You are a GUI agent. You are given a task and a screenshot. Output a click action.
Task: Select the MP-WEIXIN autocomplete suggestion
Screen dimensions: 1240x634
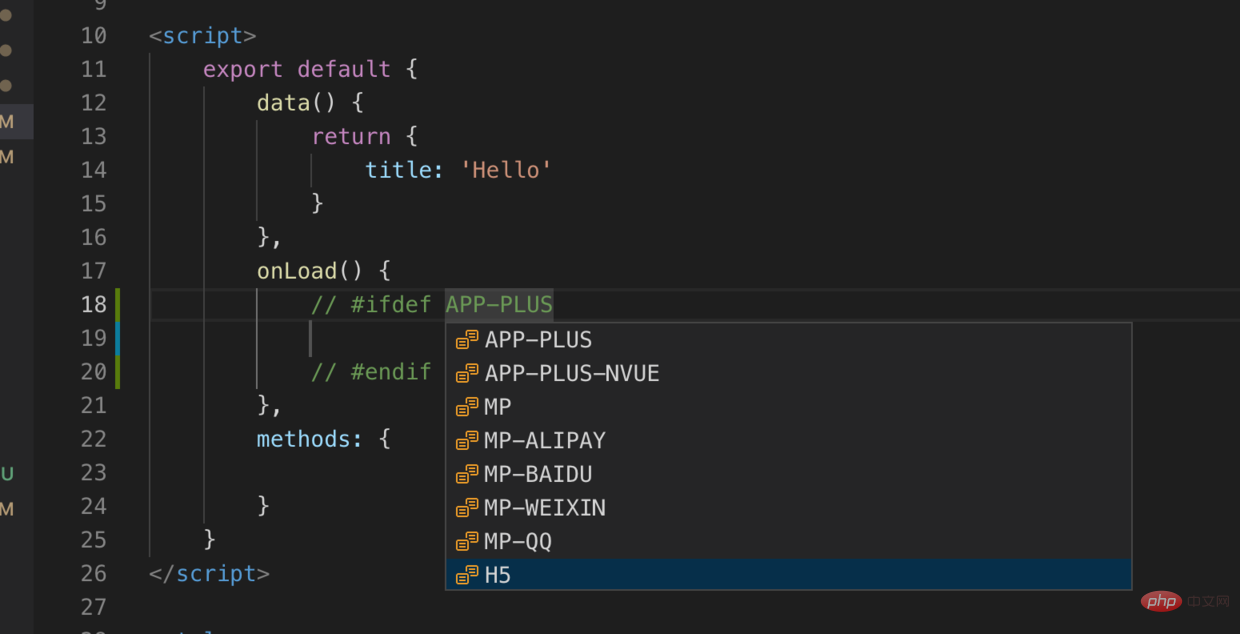tap(545, 508)
